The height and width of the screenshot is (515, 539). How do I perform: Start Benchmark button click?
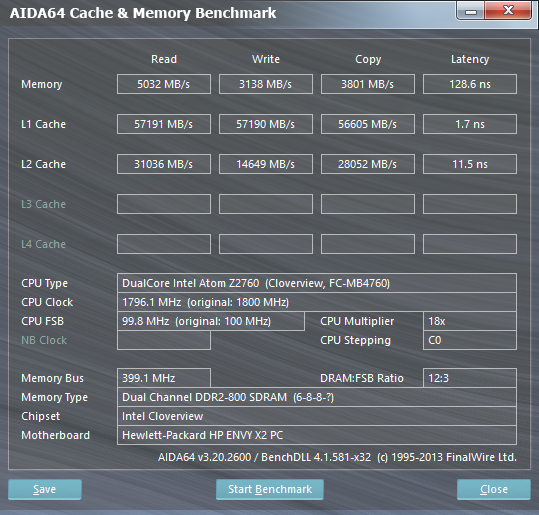click(x=270, y=489)
